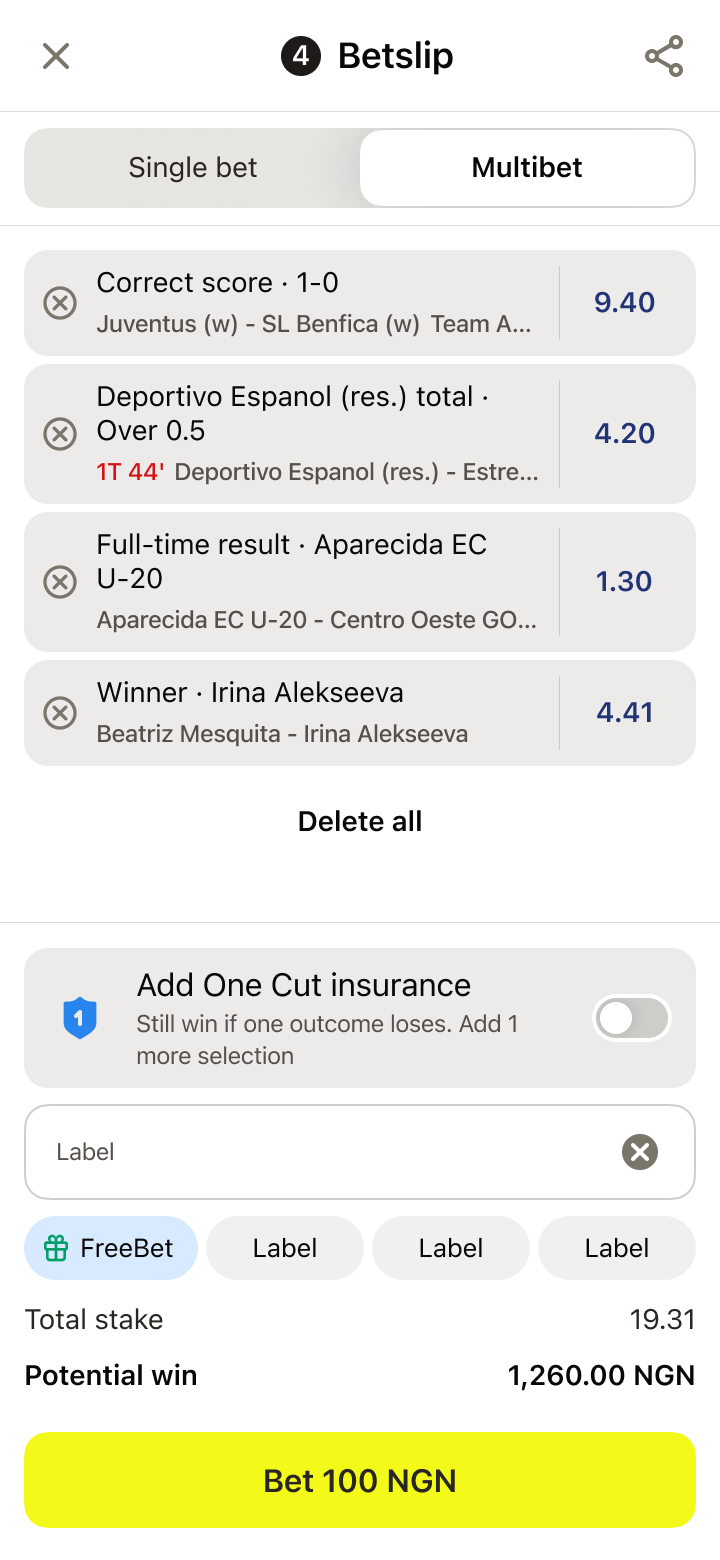720x1560 pixels.
Task: Tap the 9.40 odds for Correct score
Action: 625,302
